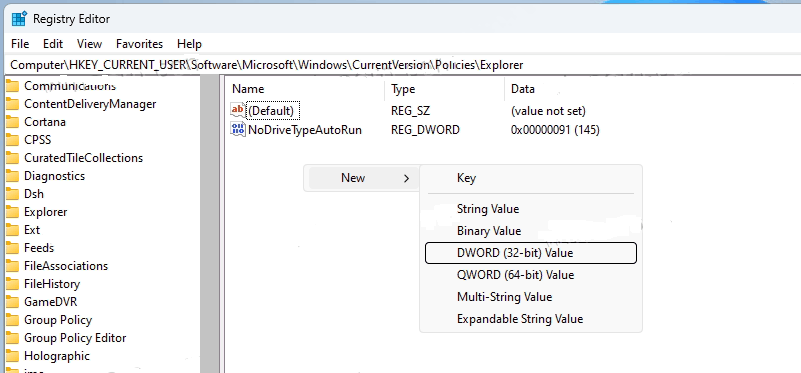Select the ContentDeliveryManager key
Screen dimensions: 801x373
(x=90, y=104)
